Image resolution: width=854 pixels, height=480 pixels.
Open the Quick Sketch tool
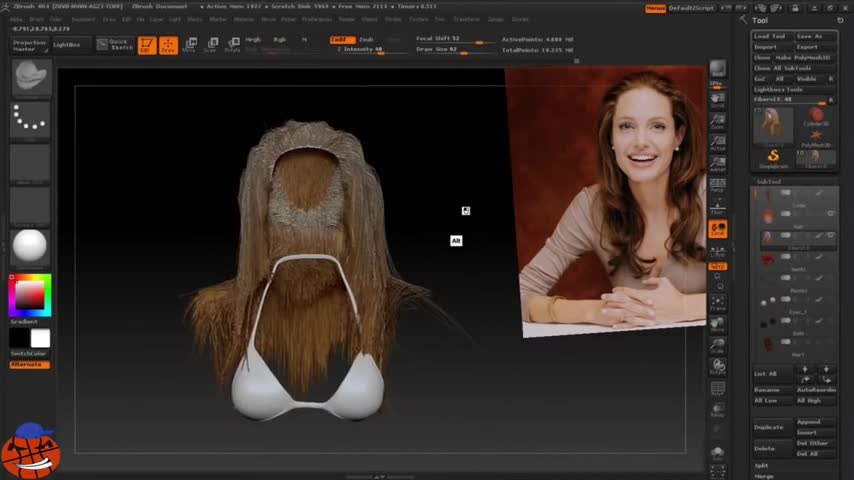pos(115,44)
